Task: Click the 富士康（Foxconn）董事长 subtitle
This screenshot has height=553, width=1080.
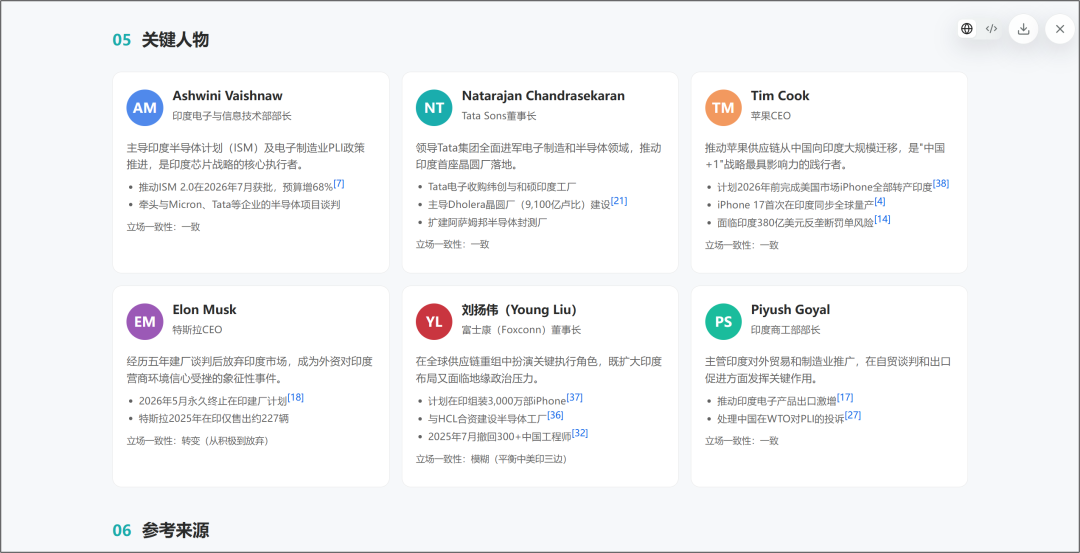Action: point(521,330)
